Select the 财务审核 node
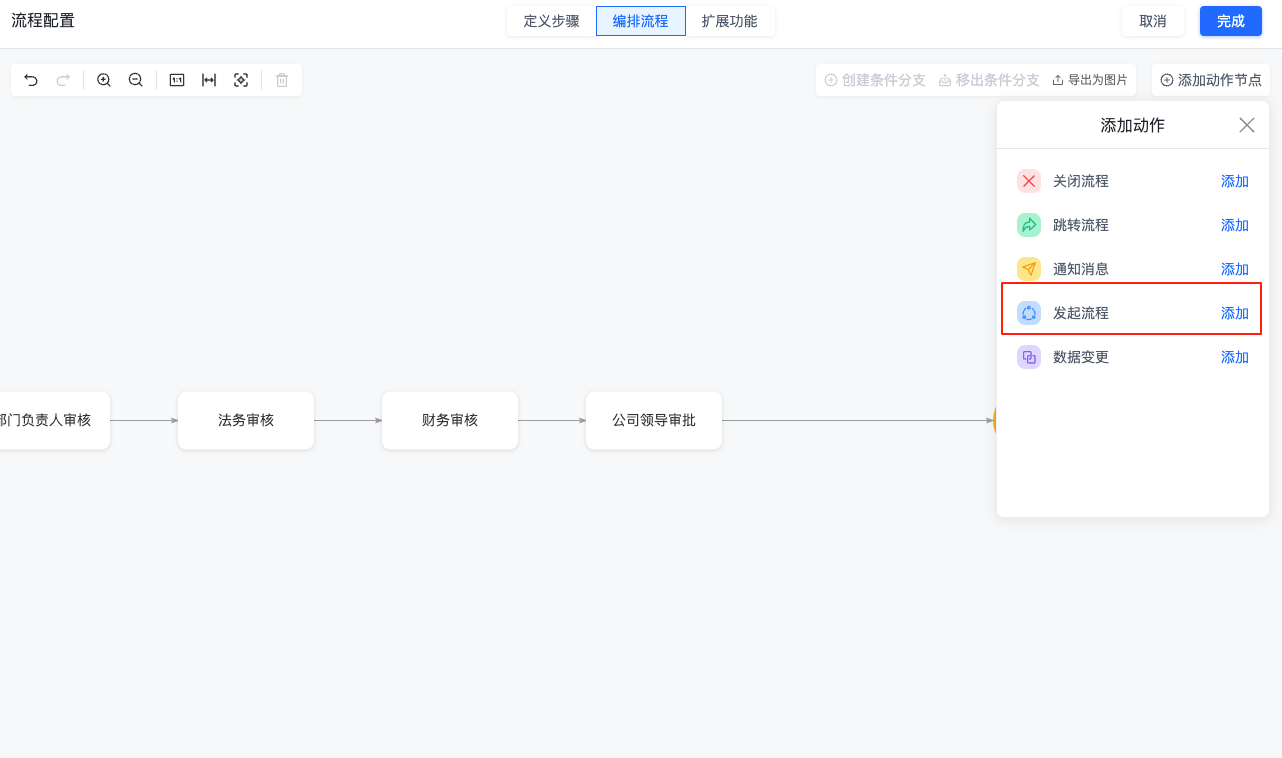This screenshot has height=758, width=1282. [450, 420]
